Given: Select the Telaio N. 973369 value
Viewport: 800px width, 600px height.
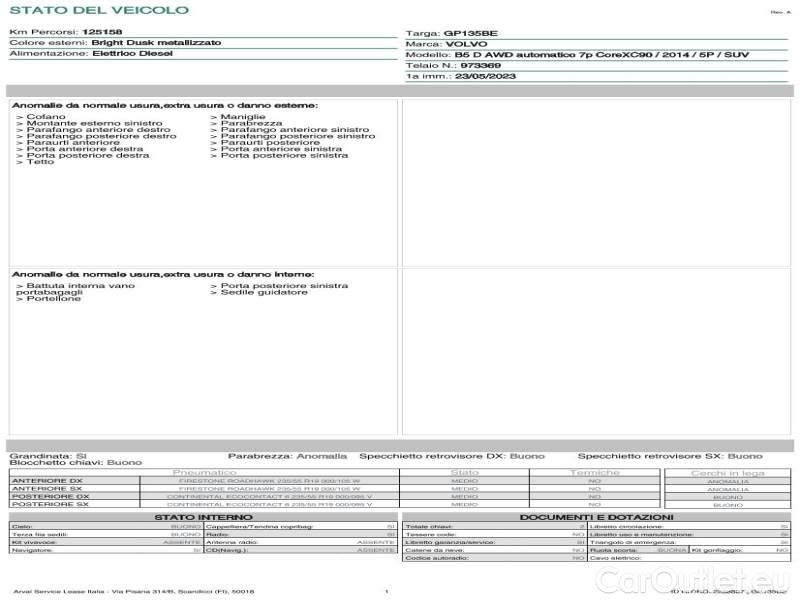Looking at the screenshot, I should point(480,65).
